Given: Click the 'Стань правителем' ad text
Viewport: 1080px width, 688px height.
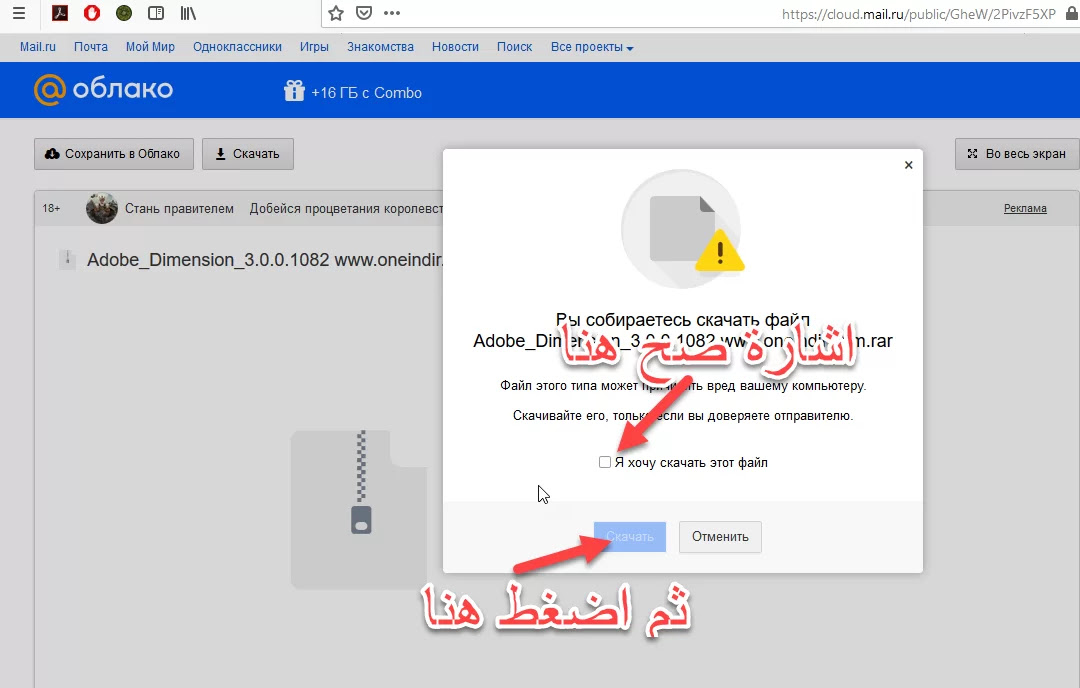Looking at the screenshot, I should pyautogui.click(x=179, y=209).
